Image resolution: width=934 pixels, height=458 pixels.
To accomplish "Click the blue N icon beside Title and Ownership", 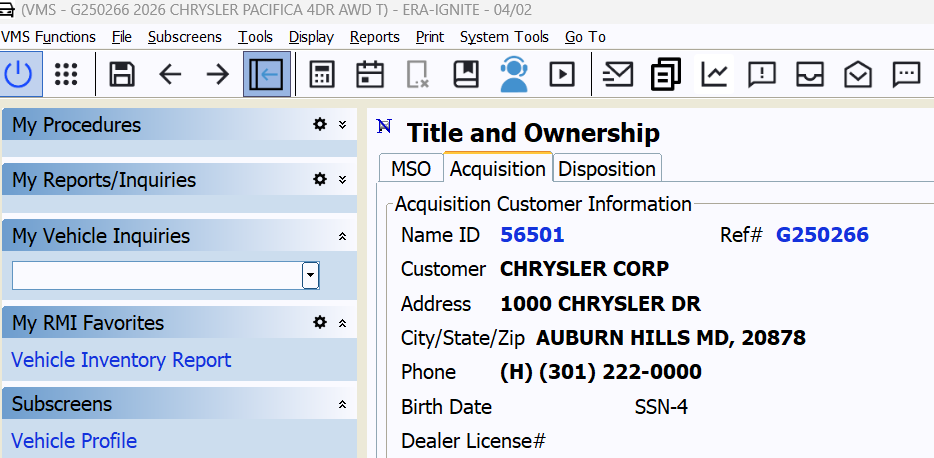I will tap(384, 126).
